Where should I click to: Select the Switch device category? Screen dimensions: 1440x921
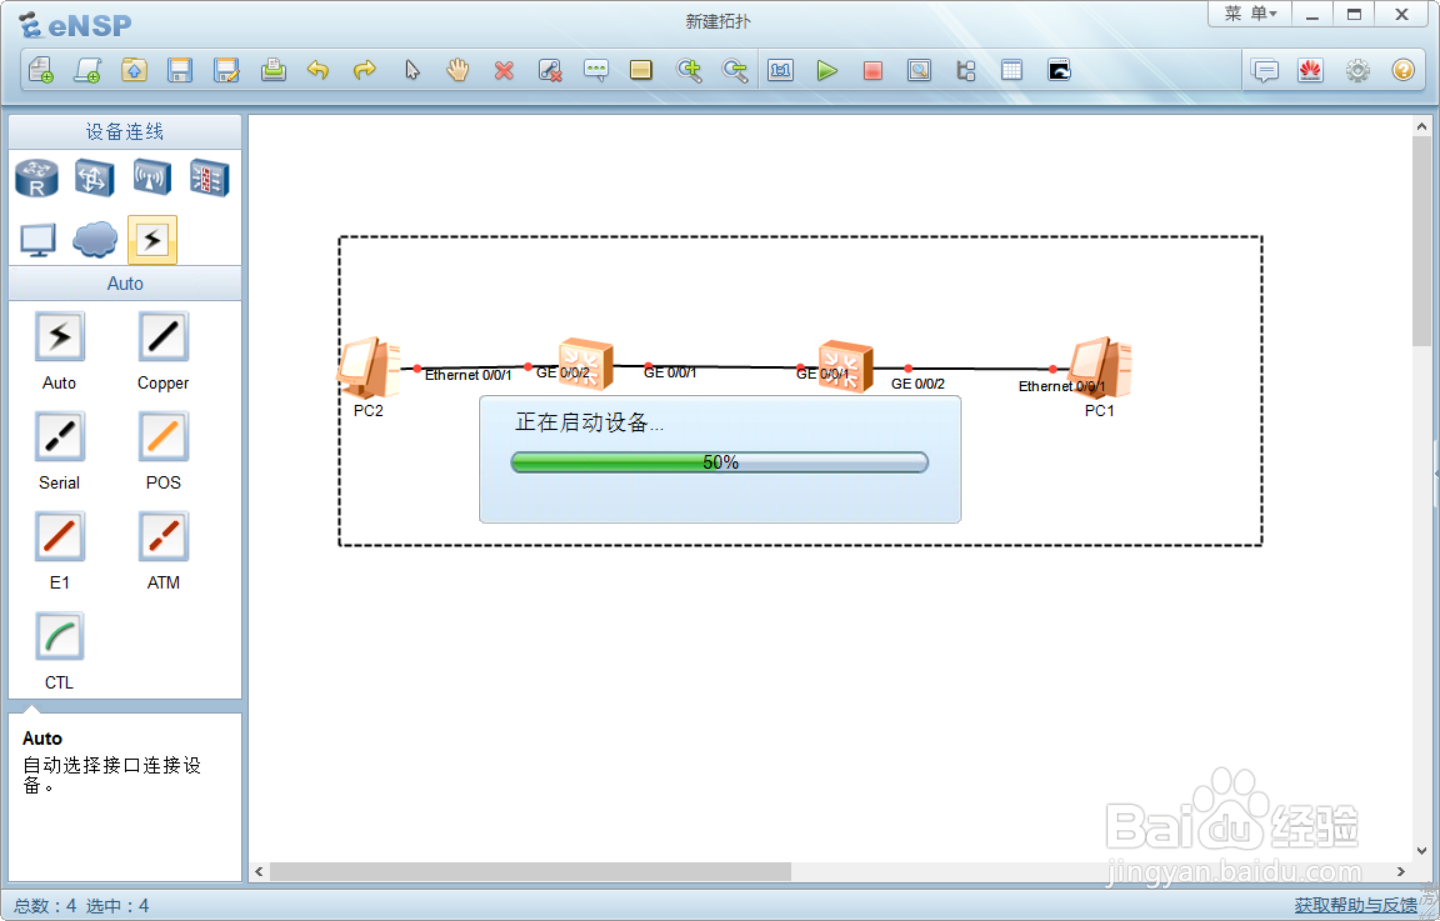(x=94, y=178)
